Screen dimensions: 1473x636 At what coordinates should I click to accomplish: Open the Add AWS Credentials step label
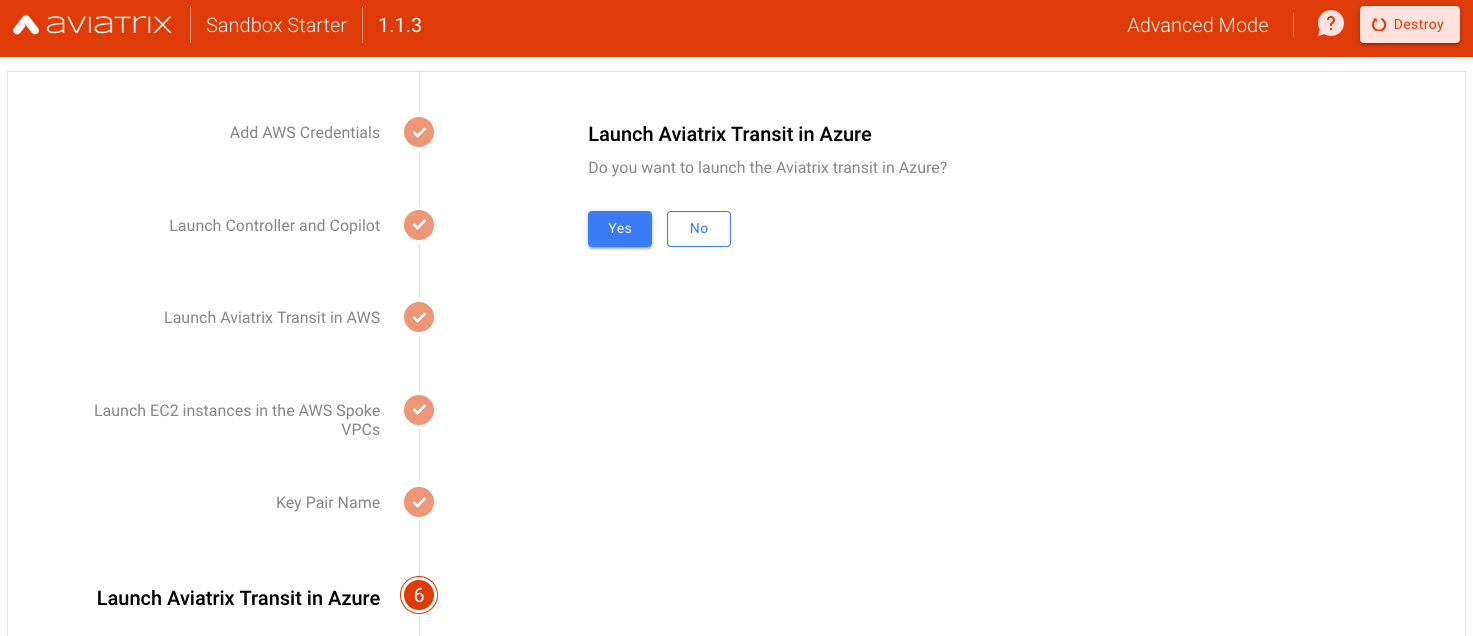(305, 133)
